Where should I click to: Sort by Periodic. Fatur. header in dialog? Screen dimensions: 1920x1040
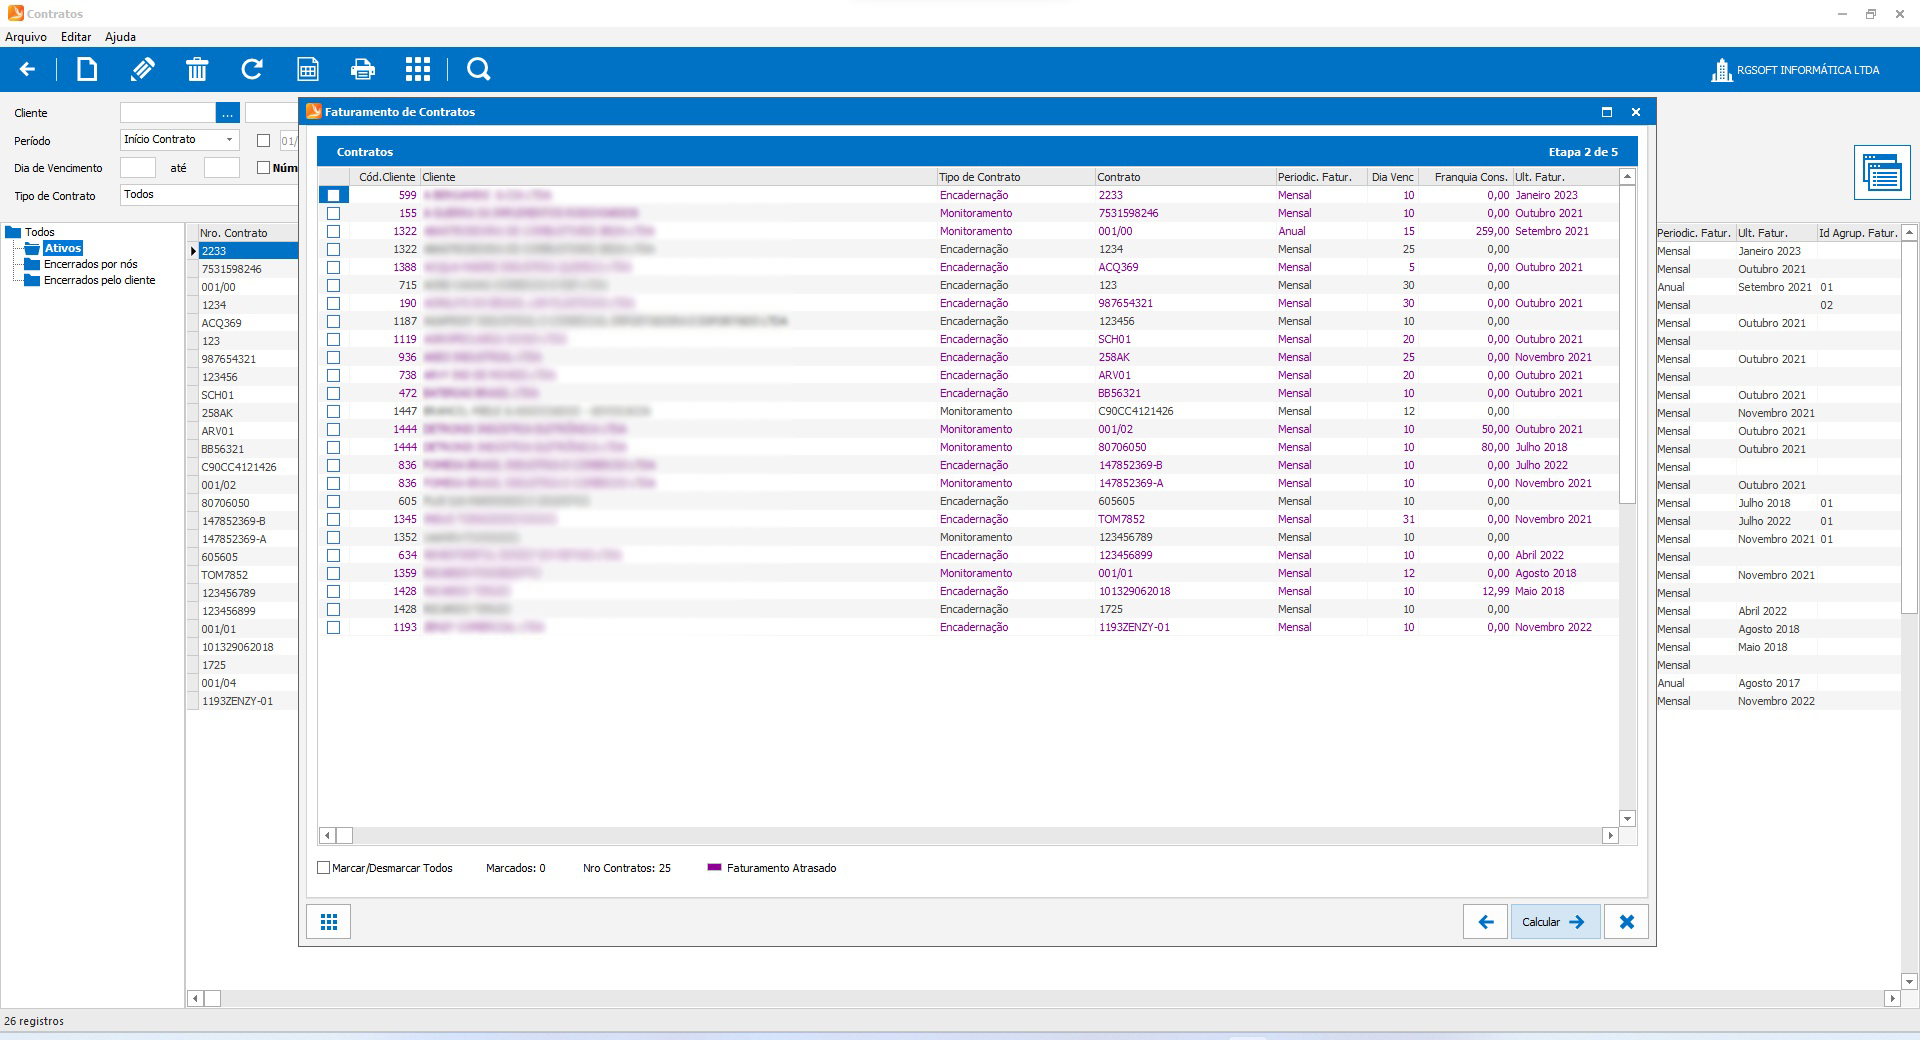click(x=1320, y=177)
